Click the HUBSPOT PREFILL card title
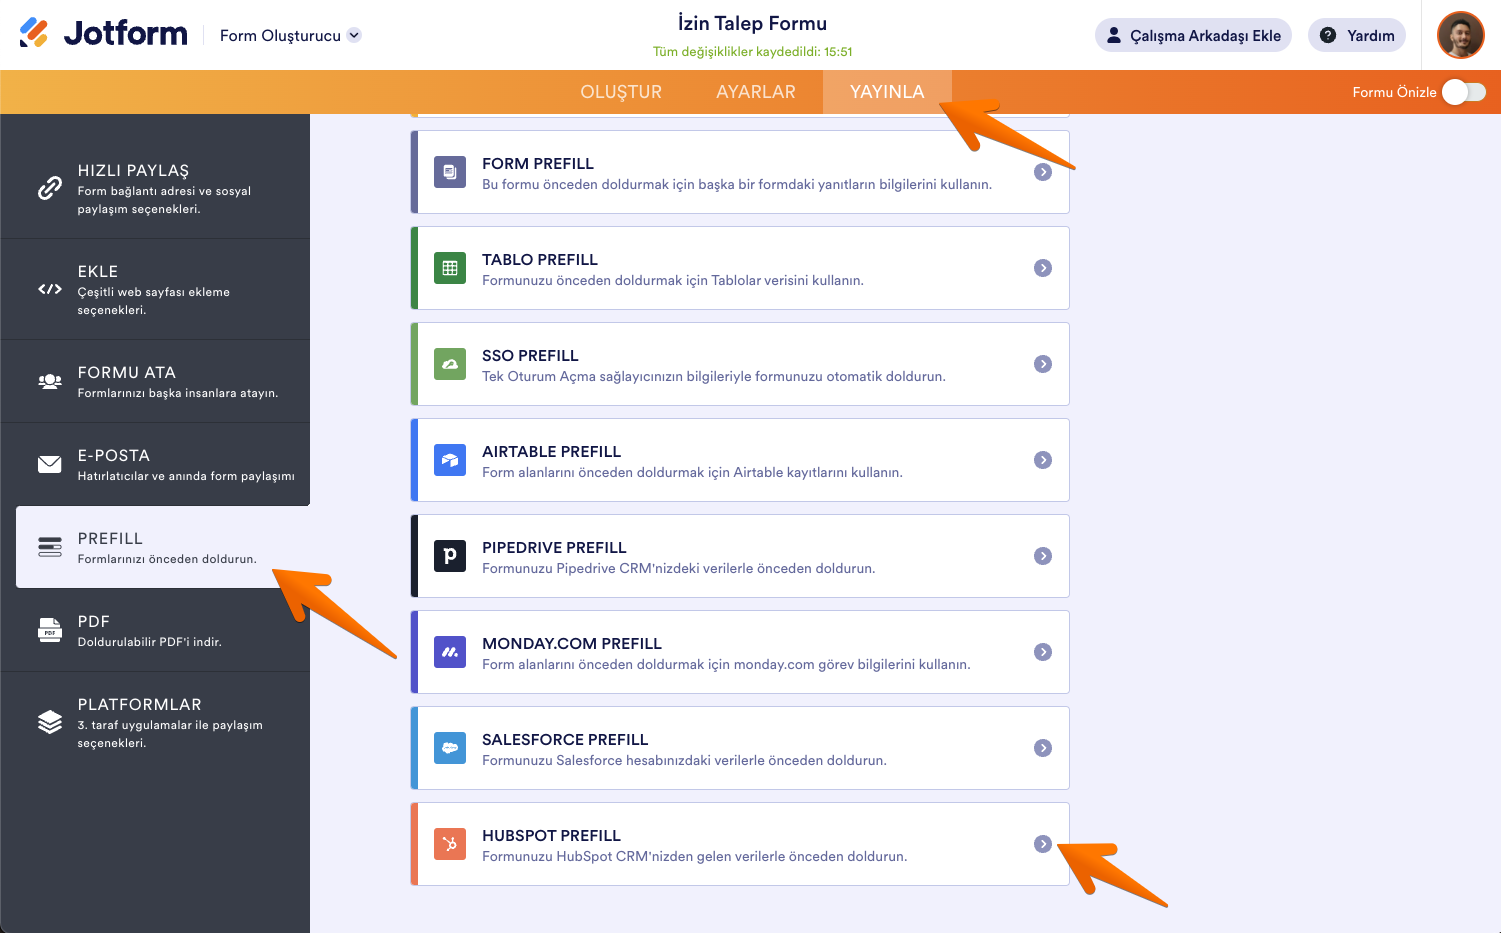The height and width of the screenshot is (933, 1501). tap(551, 835)
